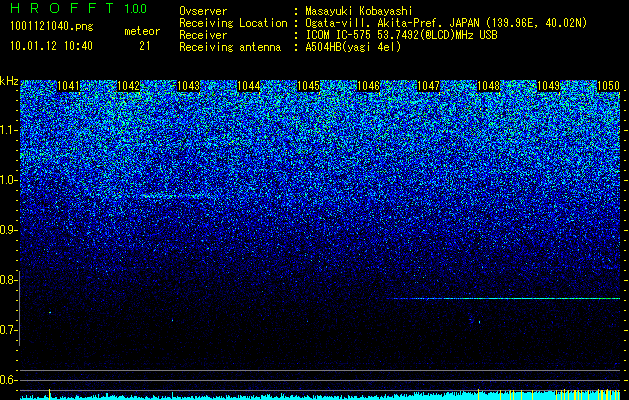Click the 1.1 kHz axis label
The height and width of the screenshot is (400, 629).
click(7, 130)
